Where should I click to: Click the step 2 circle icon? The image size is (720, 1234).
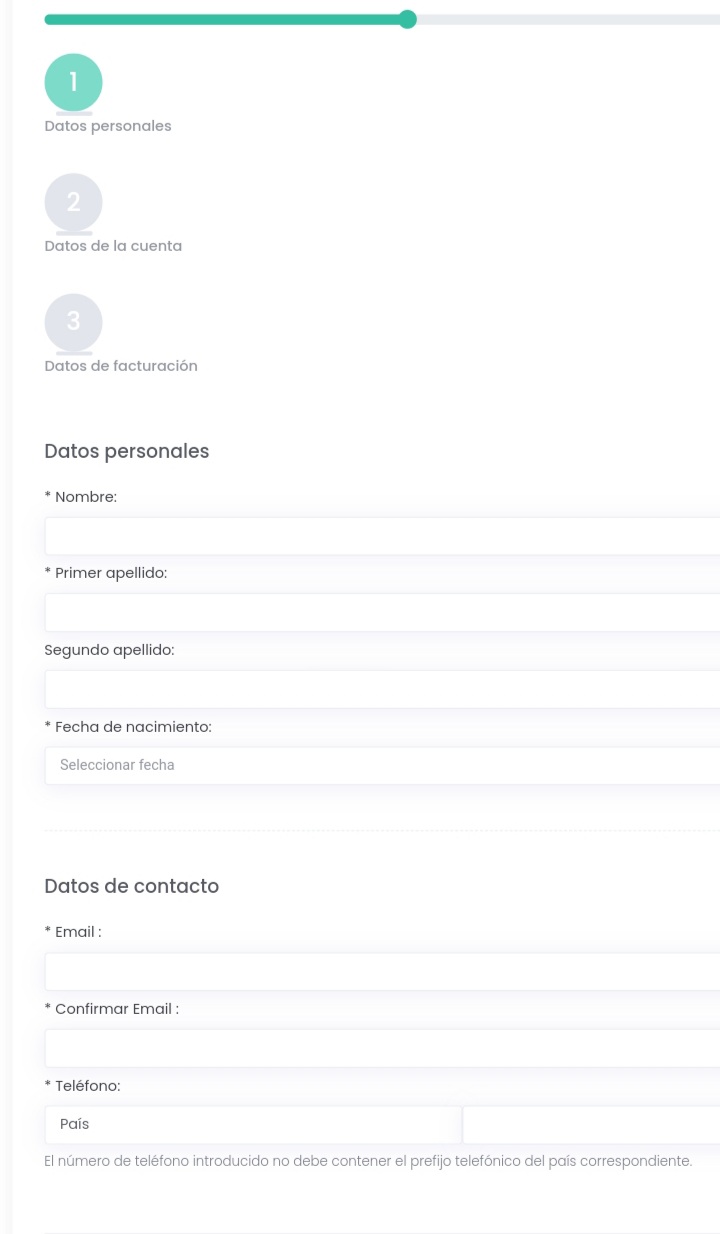73,203
